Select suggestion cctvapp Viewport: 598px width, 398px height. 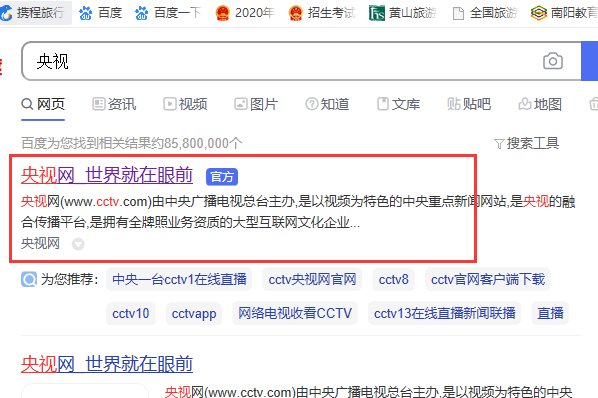194,313
